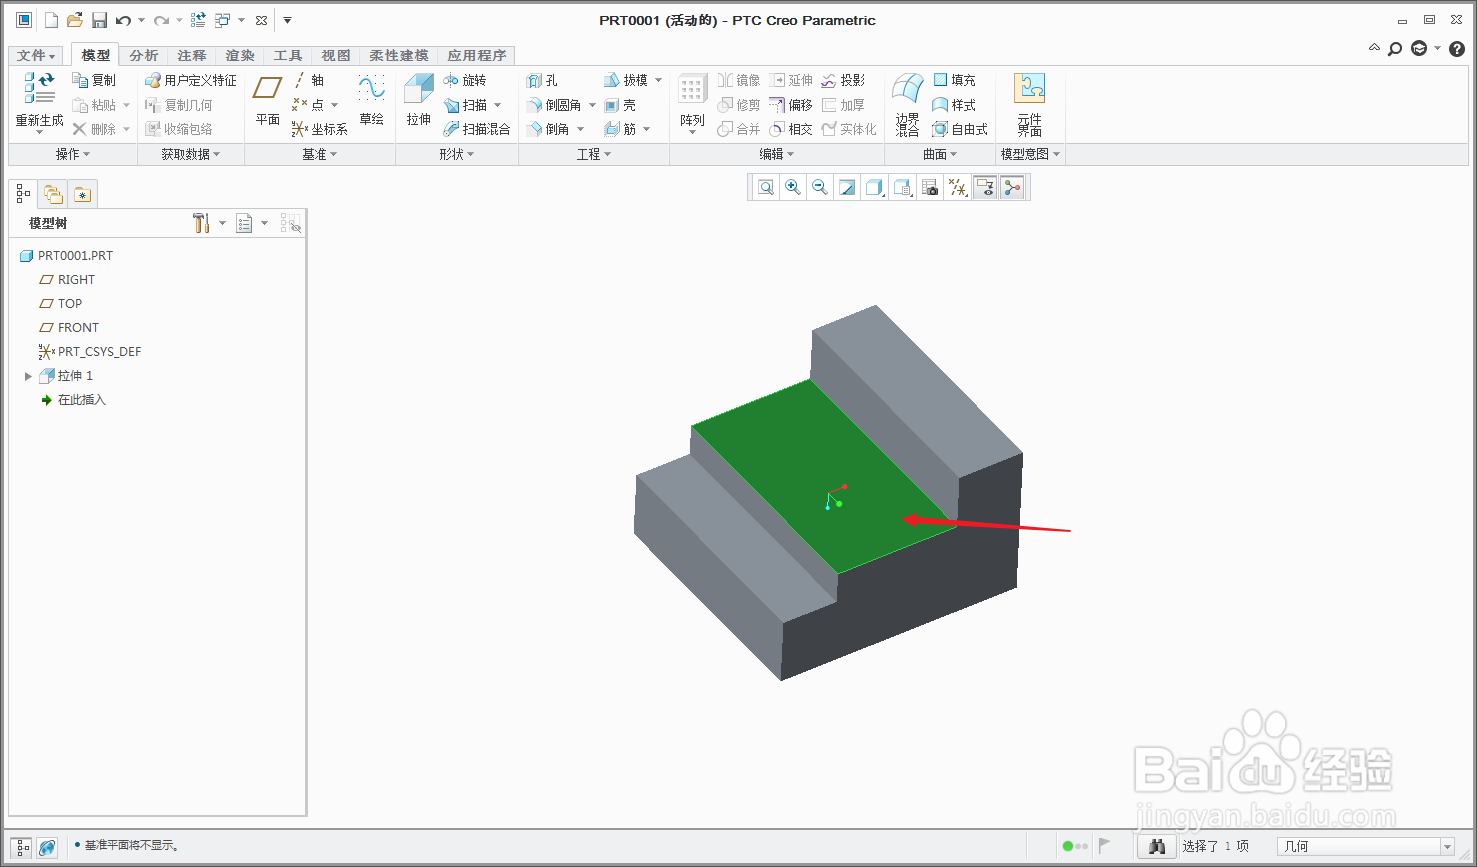
Task: Toggle the spin center display icon
Action: pos(1012,187)
